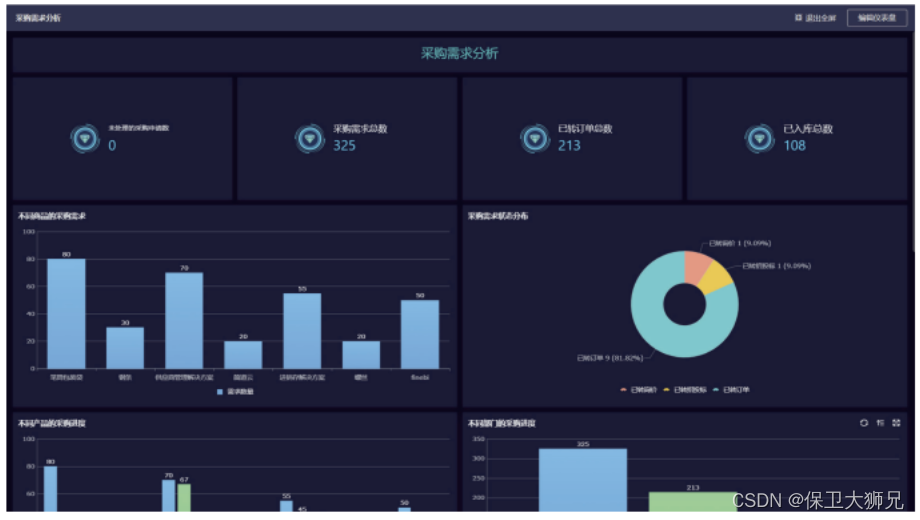Click the blue bar labeled 80 in 不同产品的采购进度
The image size is (920, 520).
point(50,489)
